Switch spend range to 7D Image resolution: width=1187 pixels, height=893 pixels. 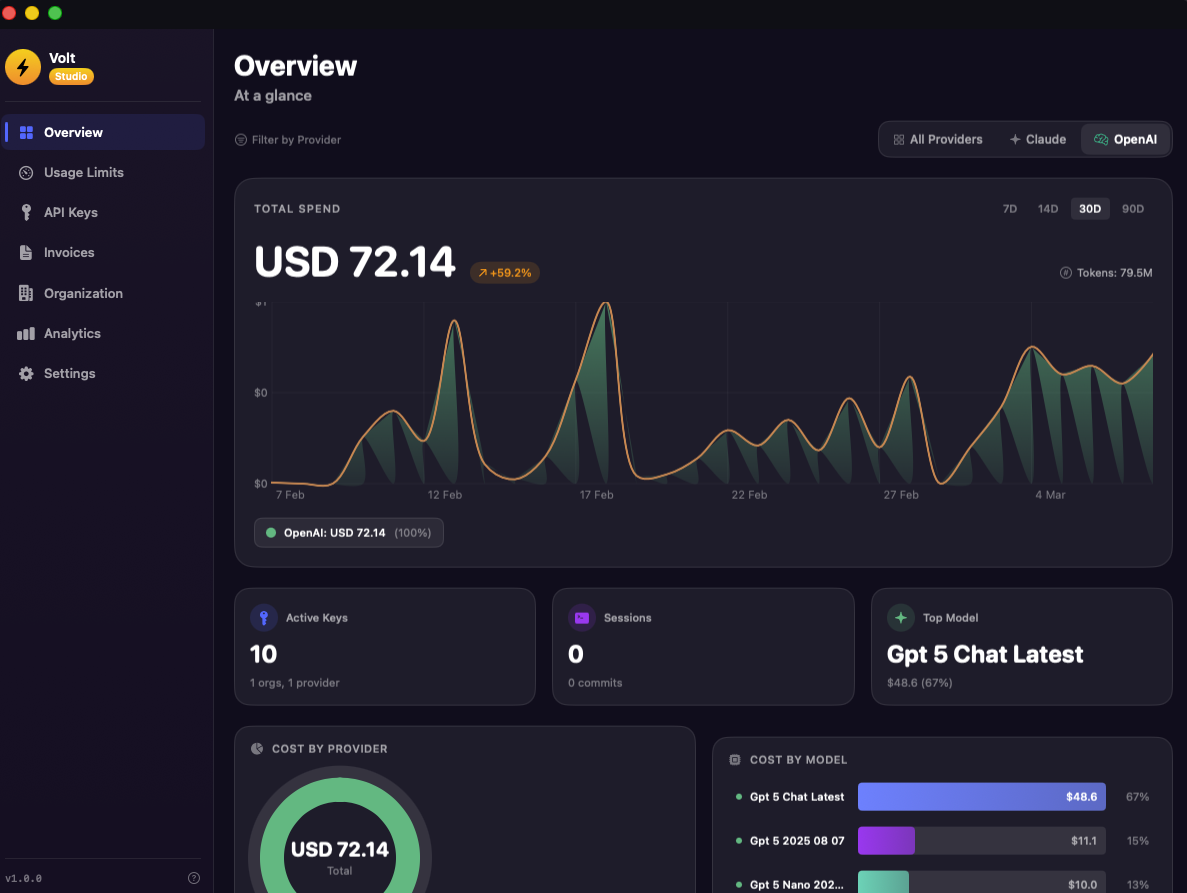(x=1009, y=208)
